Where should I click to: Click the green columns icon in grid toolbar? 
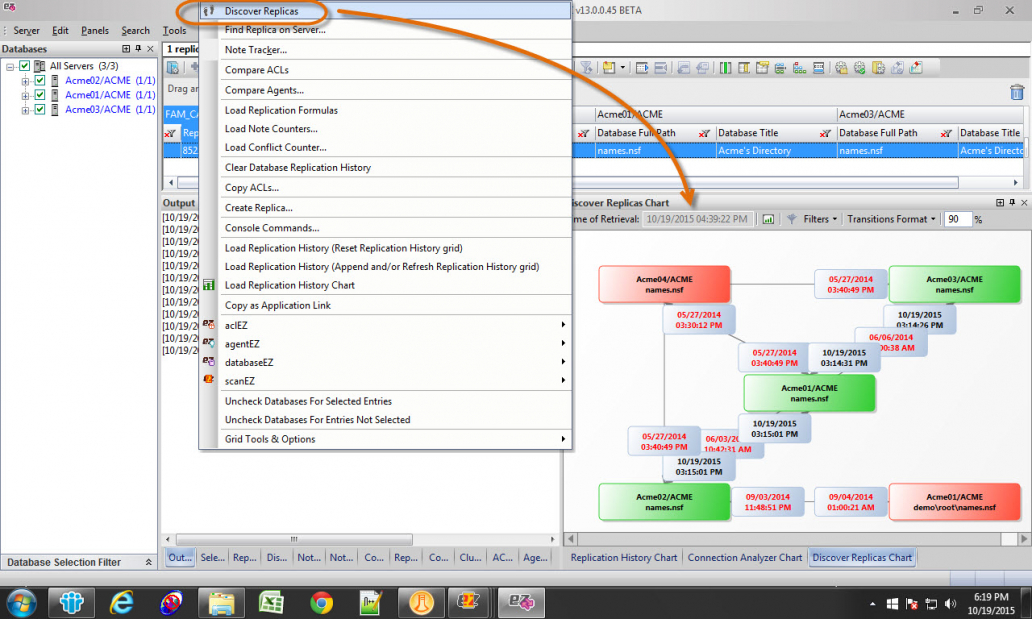coord(725,68)
